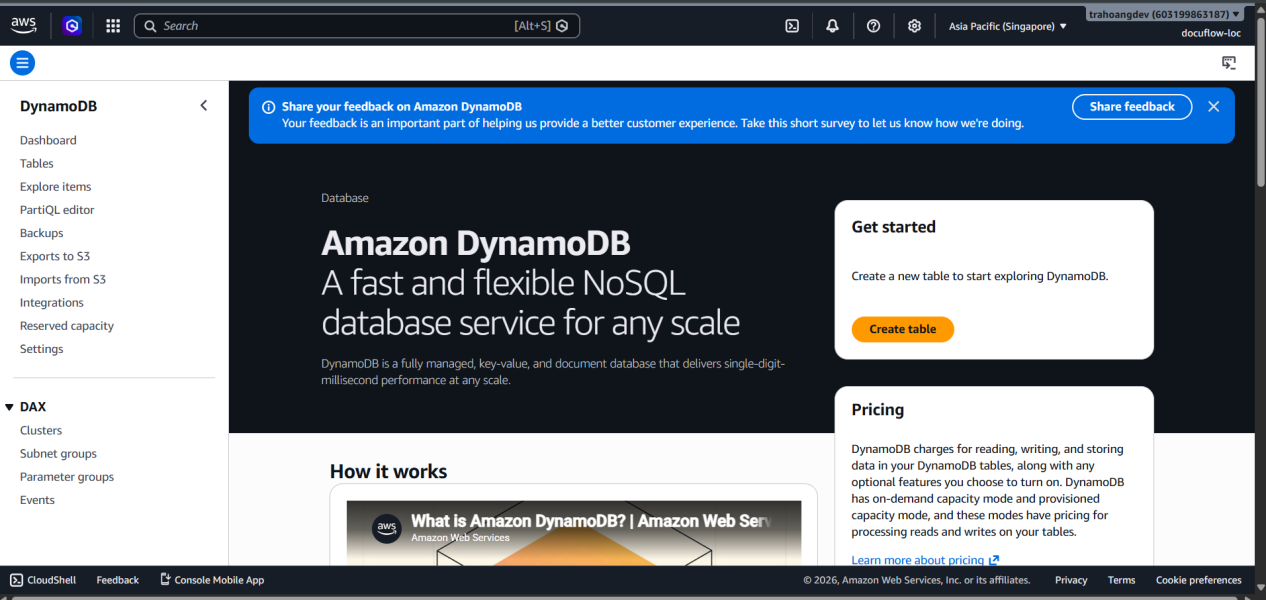The image size is (1266, 600).
Task: Open the Terms footer link
Action: pyautogui.click(x=1122, y=580)
